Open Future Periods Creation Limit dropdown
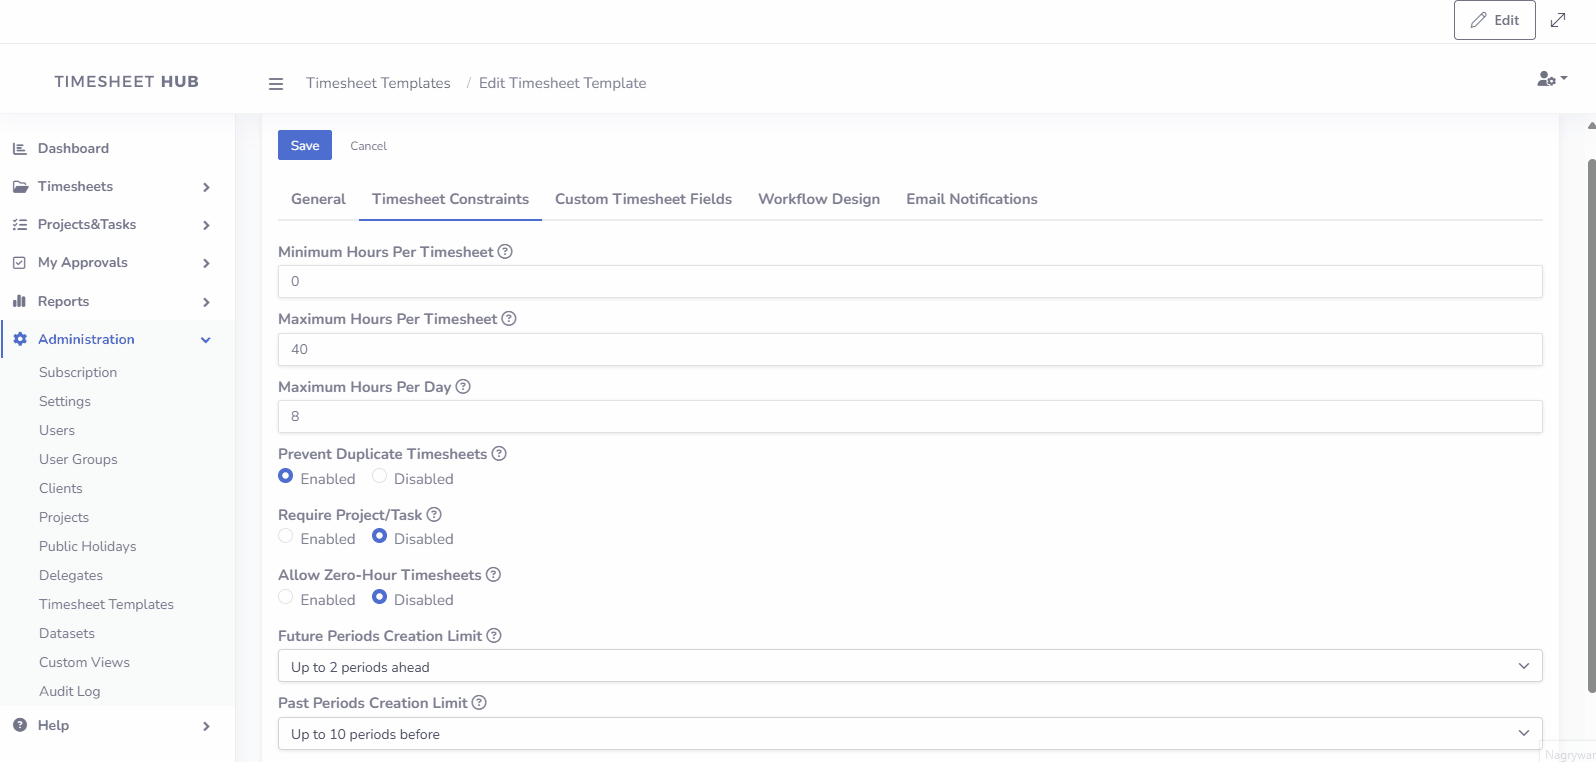The height and width of the screenshot is (762, 1596). [909, 667]
